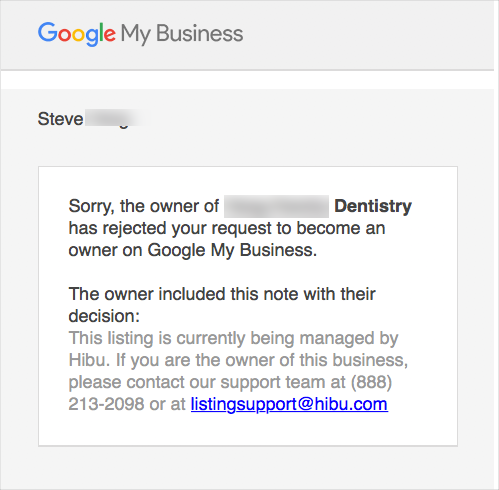This screenshot has height=490, width=499.
Task: Click the line "has rejected your request to become an"
Action: click(227, 229)
